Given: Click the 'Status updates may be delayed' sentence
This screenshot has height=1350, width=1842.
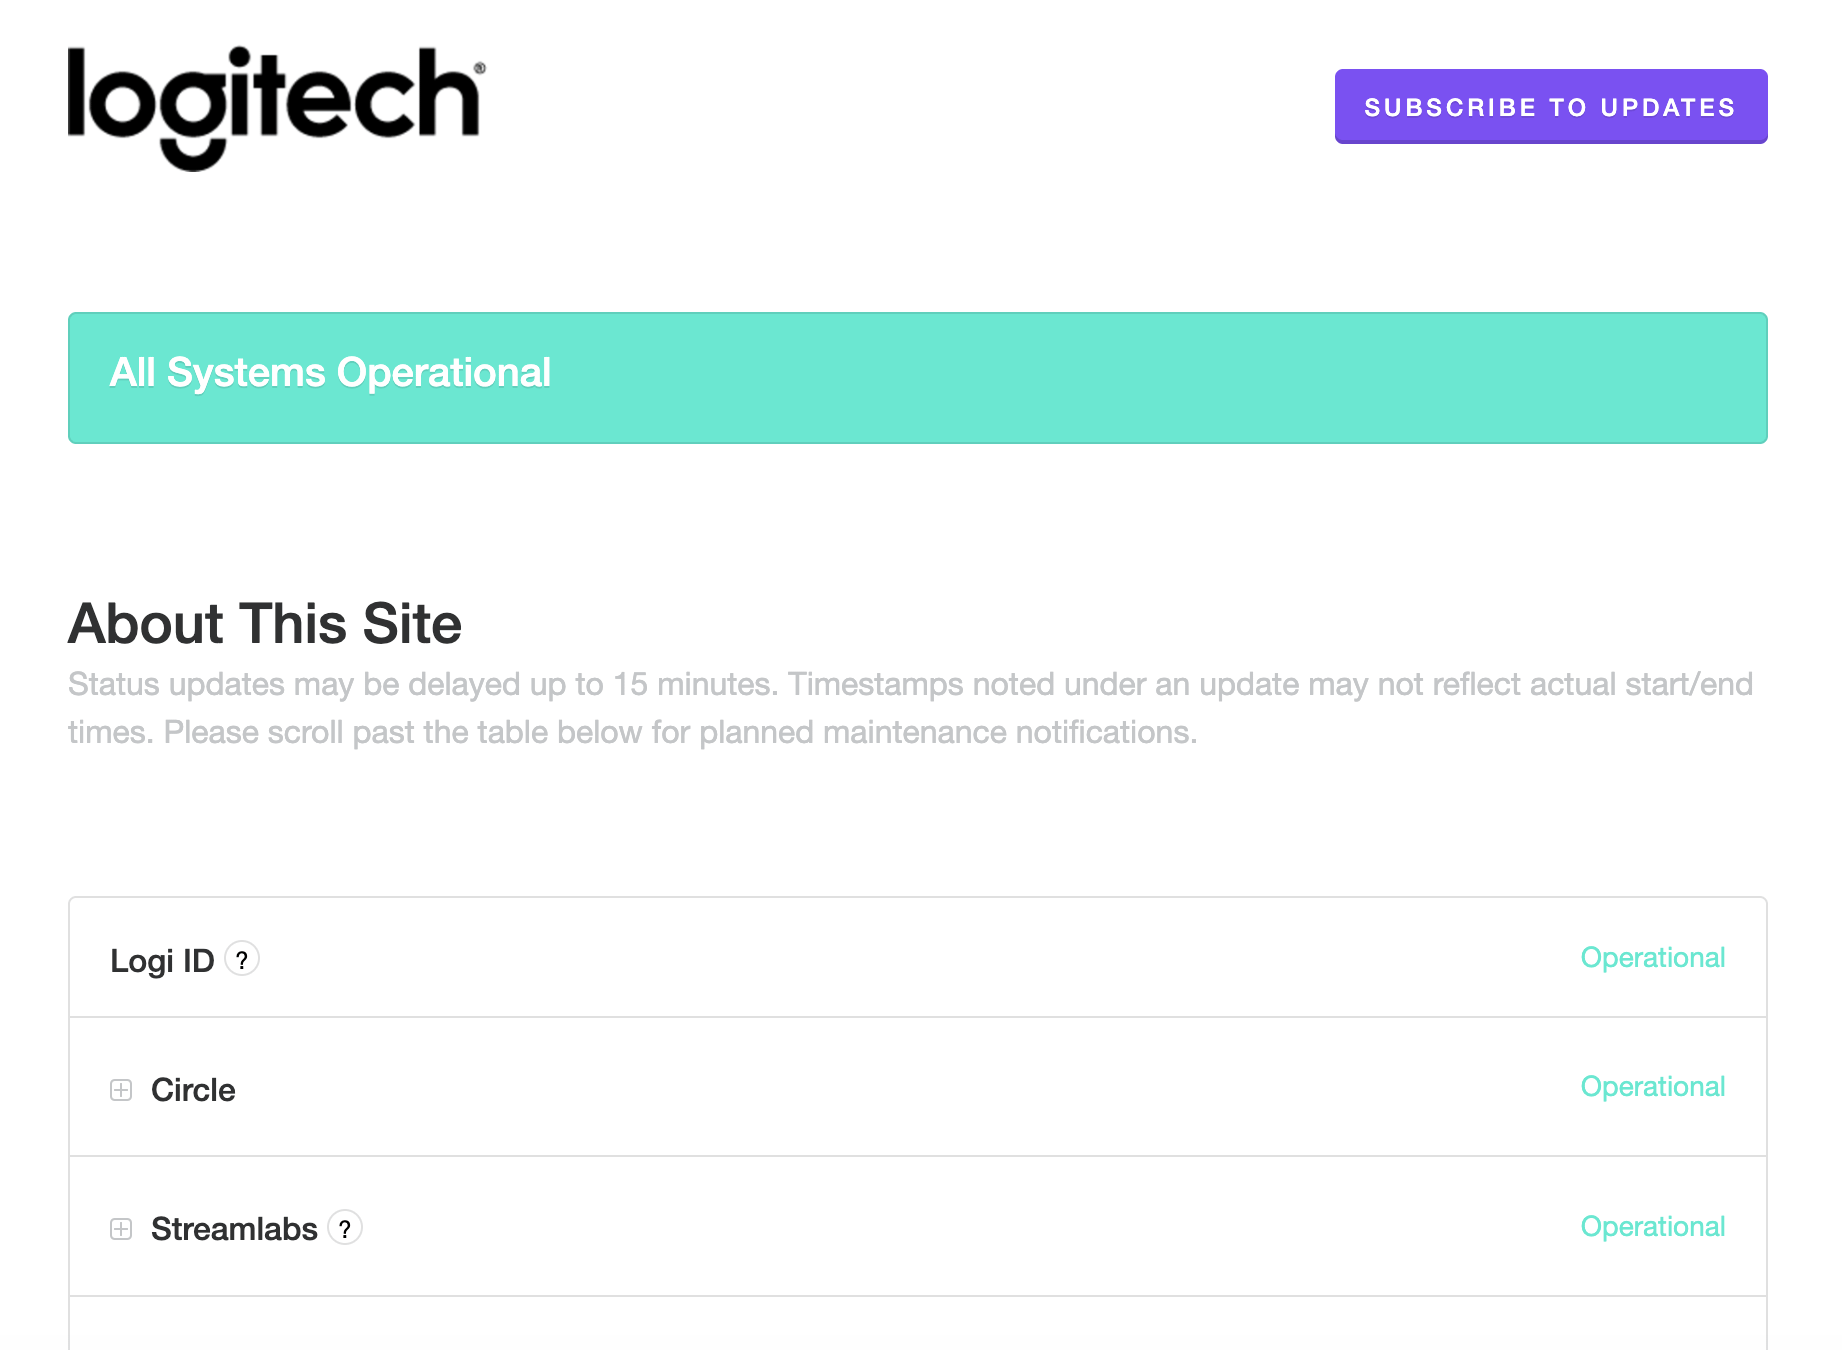Looking at the screenshot, I should 300,685.
